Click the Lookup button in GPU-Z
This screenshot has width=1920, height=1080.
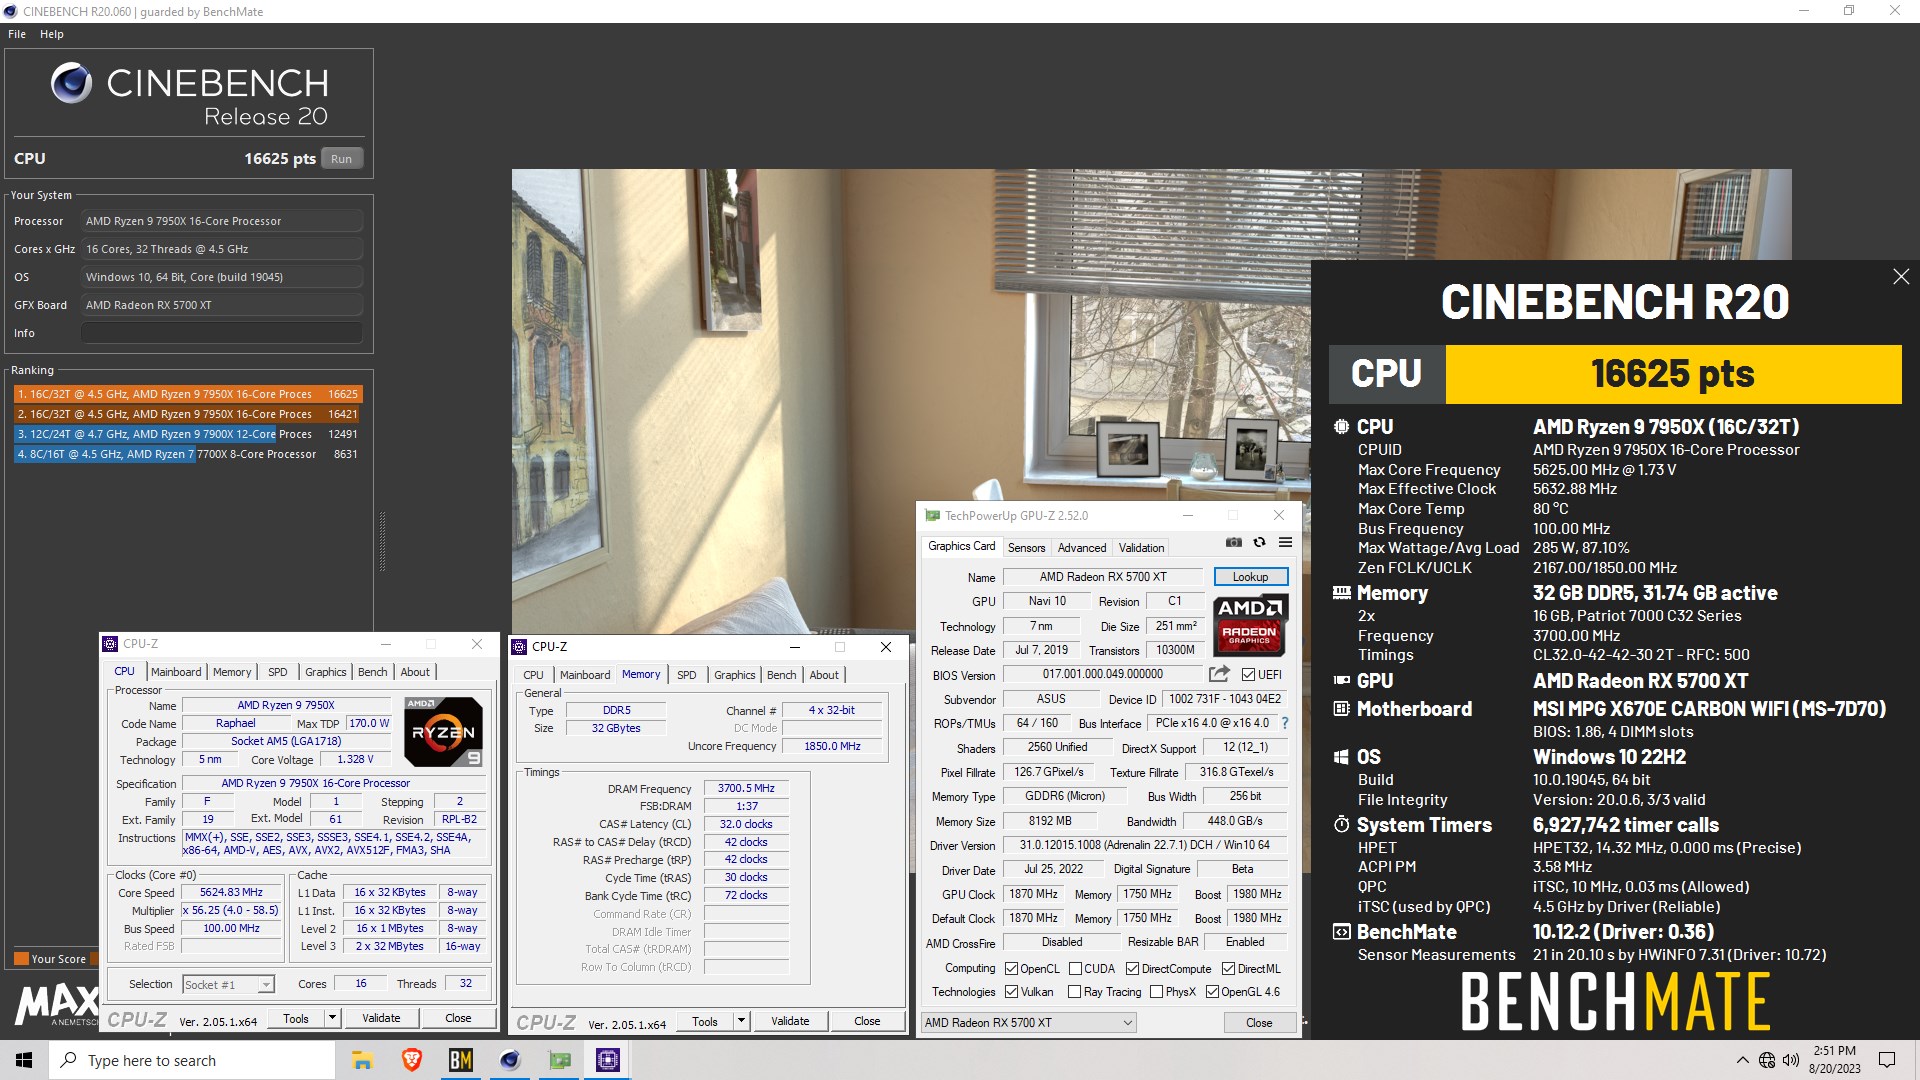(1250, 577)
